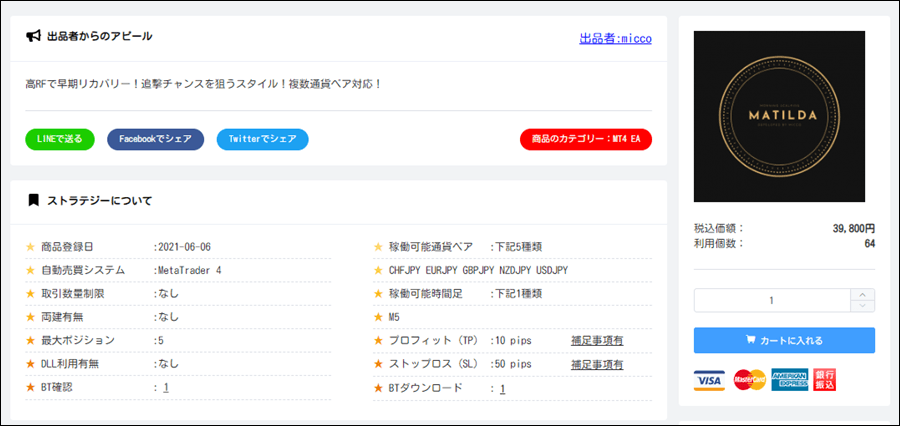
Task: Click the star icon beside M5
Action: point(378,317)
